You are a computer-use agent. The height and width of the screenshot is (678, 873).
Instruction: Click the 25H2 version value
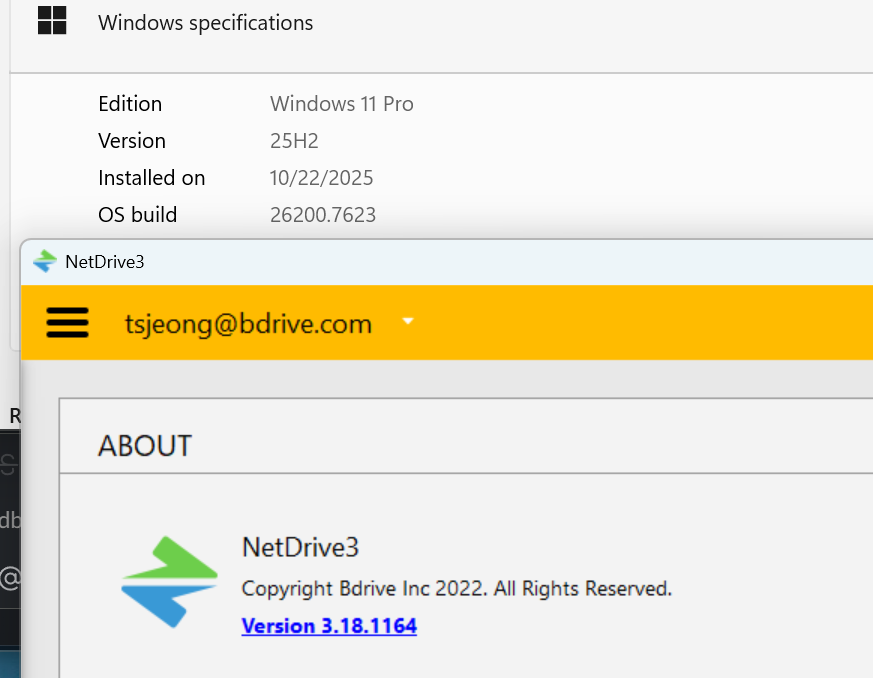[294, 141]
